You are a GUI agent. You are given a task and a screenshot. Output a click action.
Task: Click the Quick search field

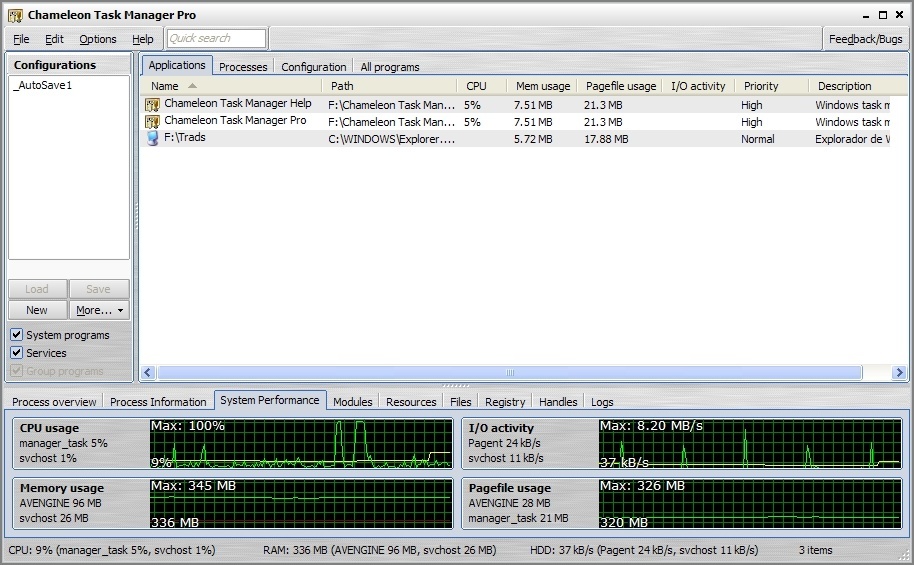click(216, 38)
